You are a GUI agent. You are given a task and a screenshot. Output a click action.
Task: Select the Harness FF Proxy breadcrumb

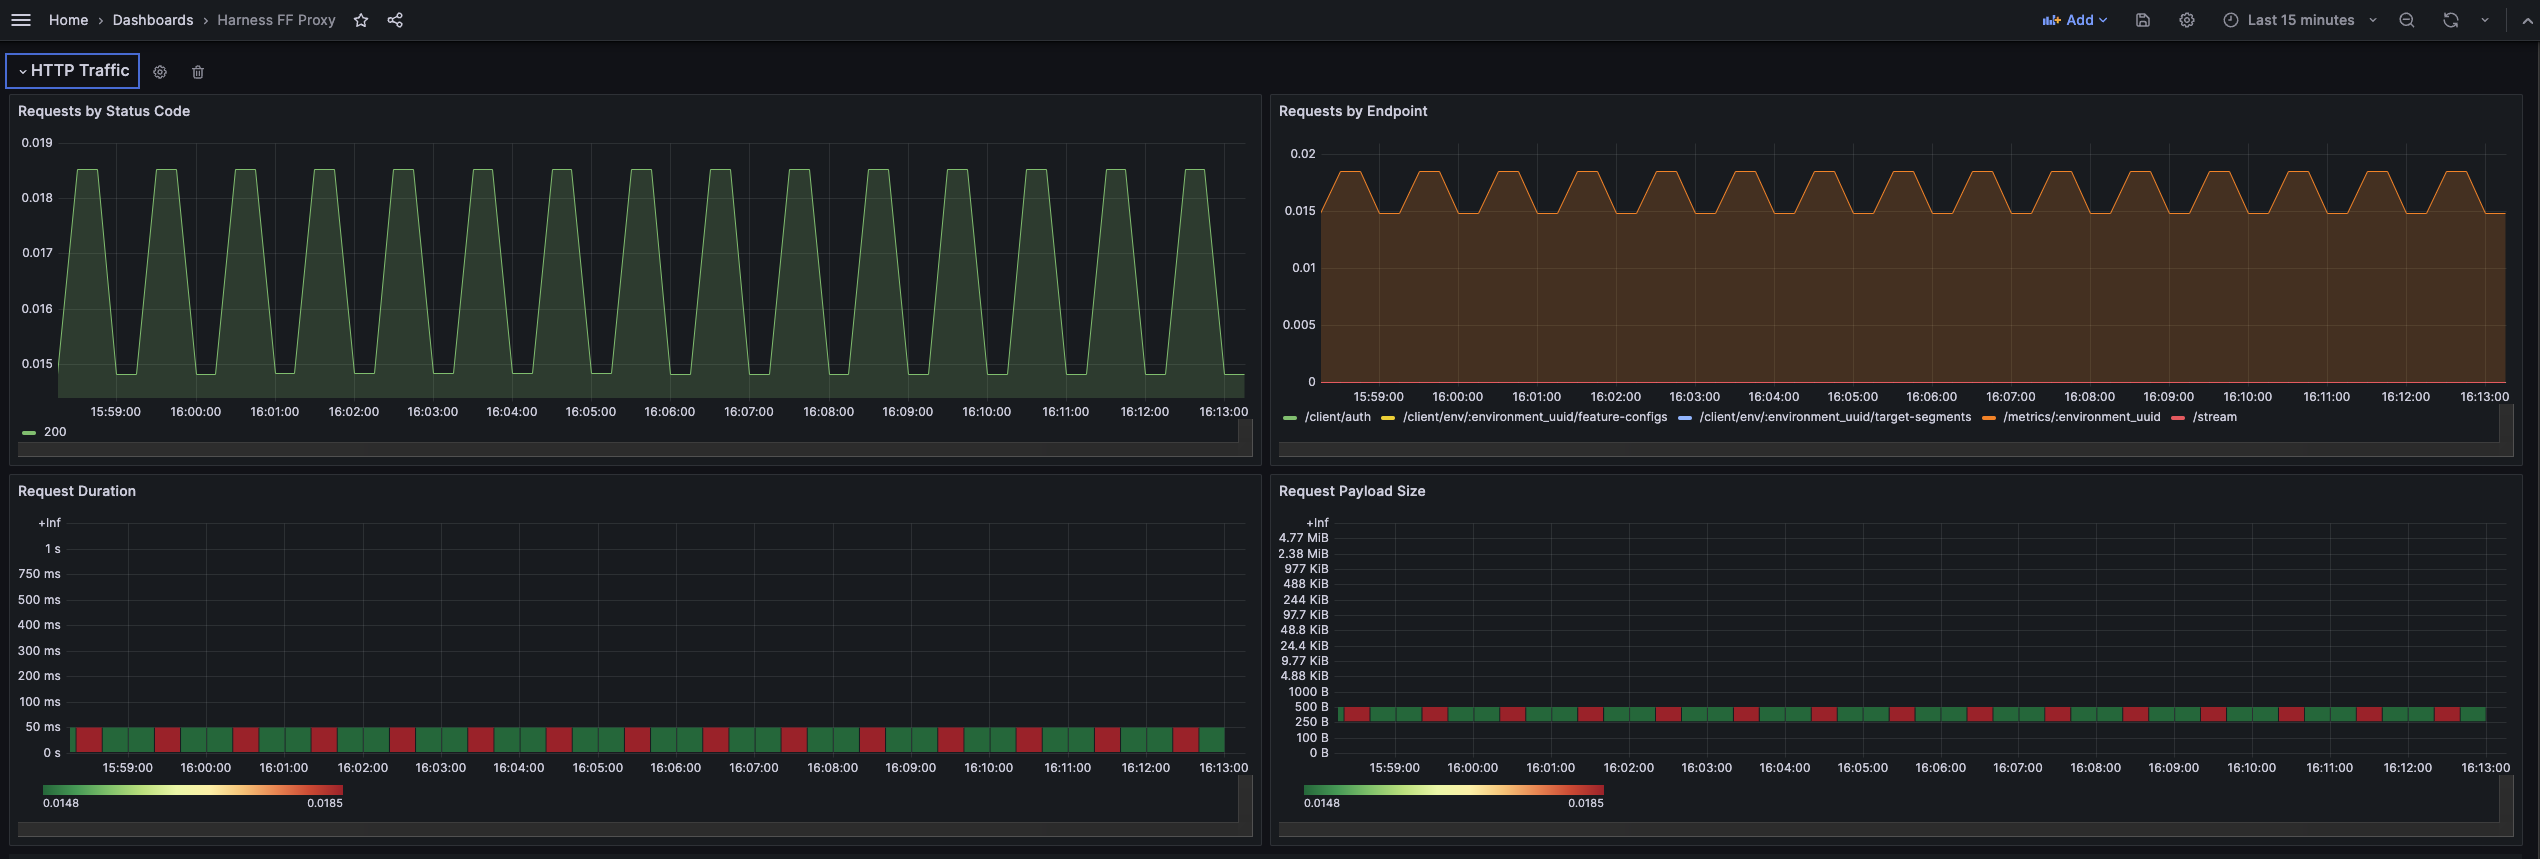point(276,20)
